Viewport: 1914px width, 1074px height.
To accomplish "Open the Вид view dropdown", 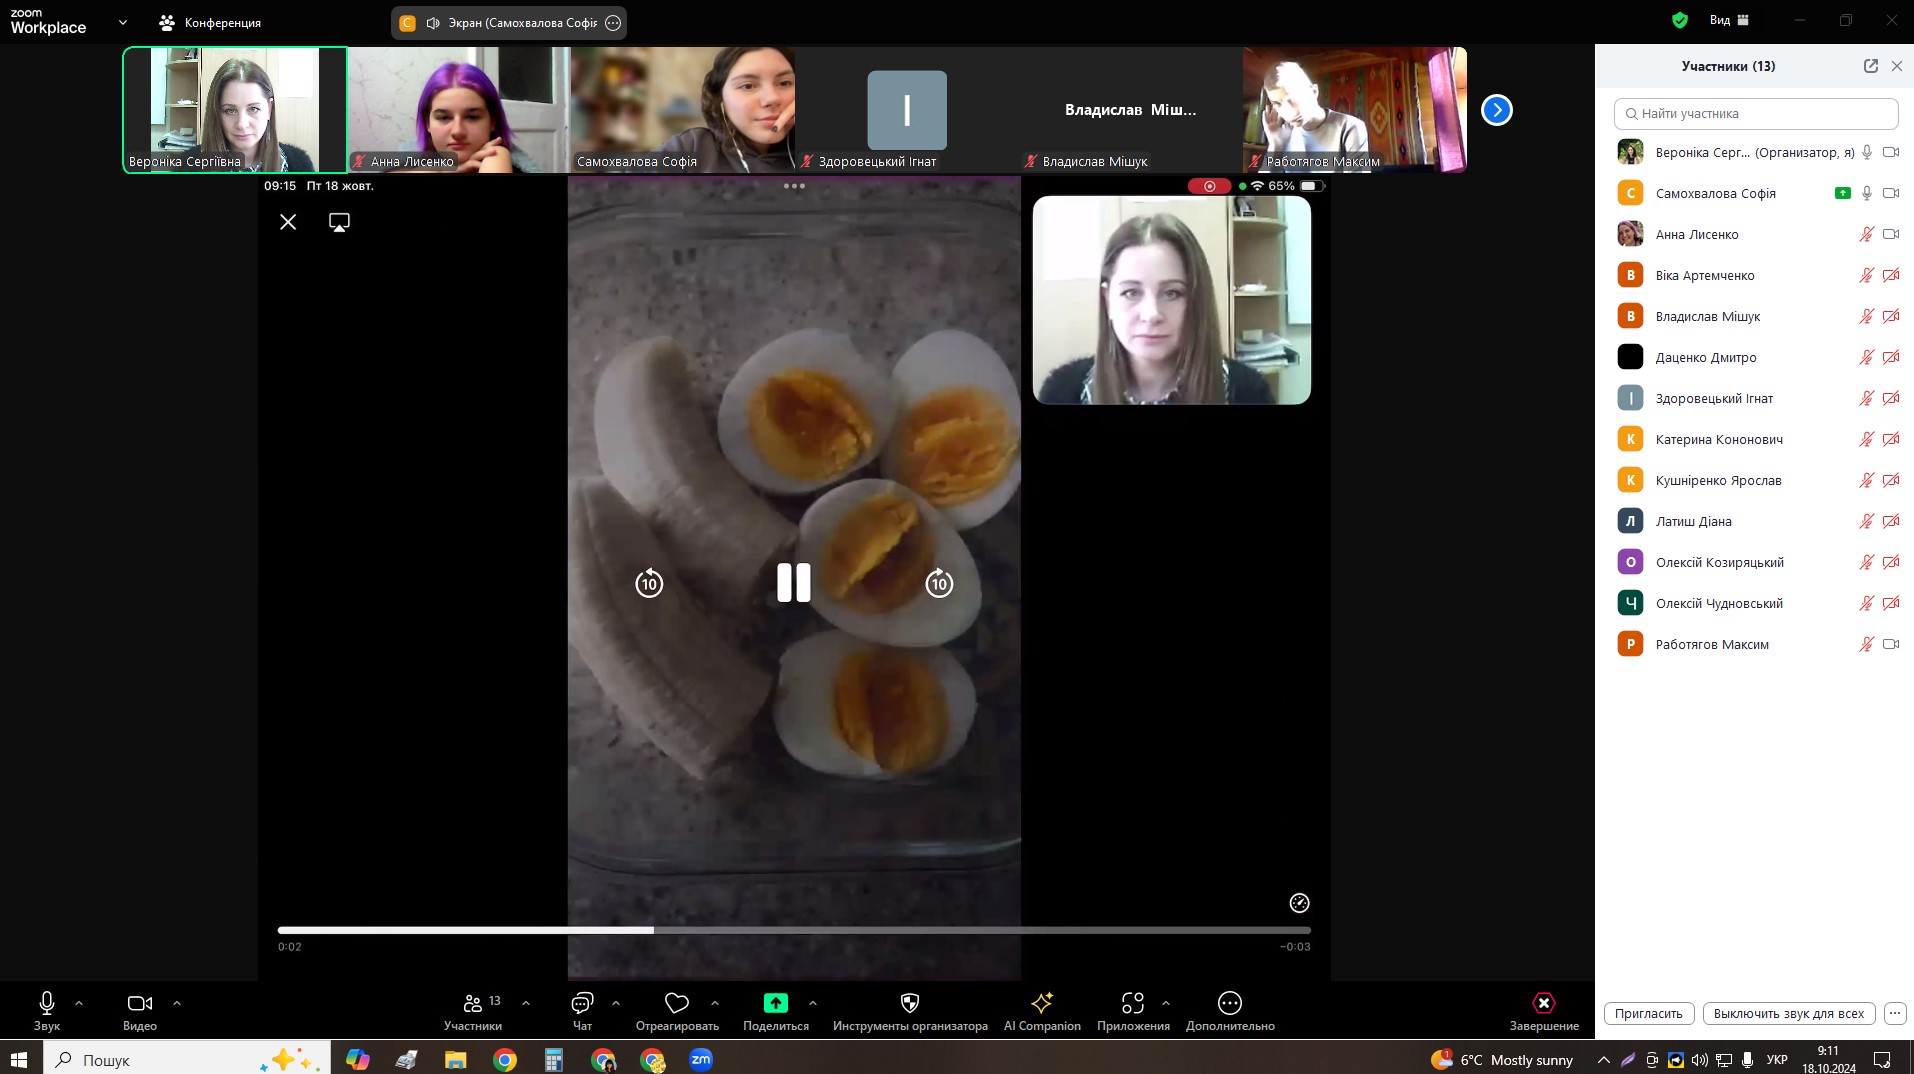I will click(x=1728, y=20).
